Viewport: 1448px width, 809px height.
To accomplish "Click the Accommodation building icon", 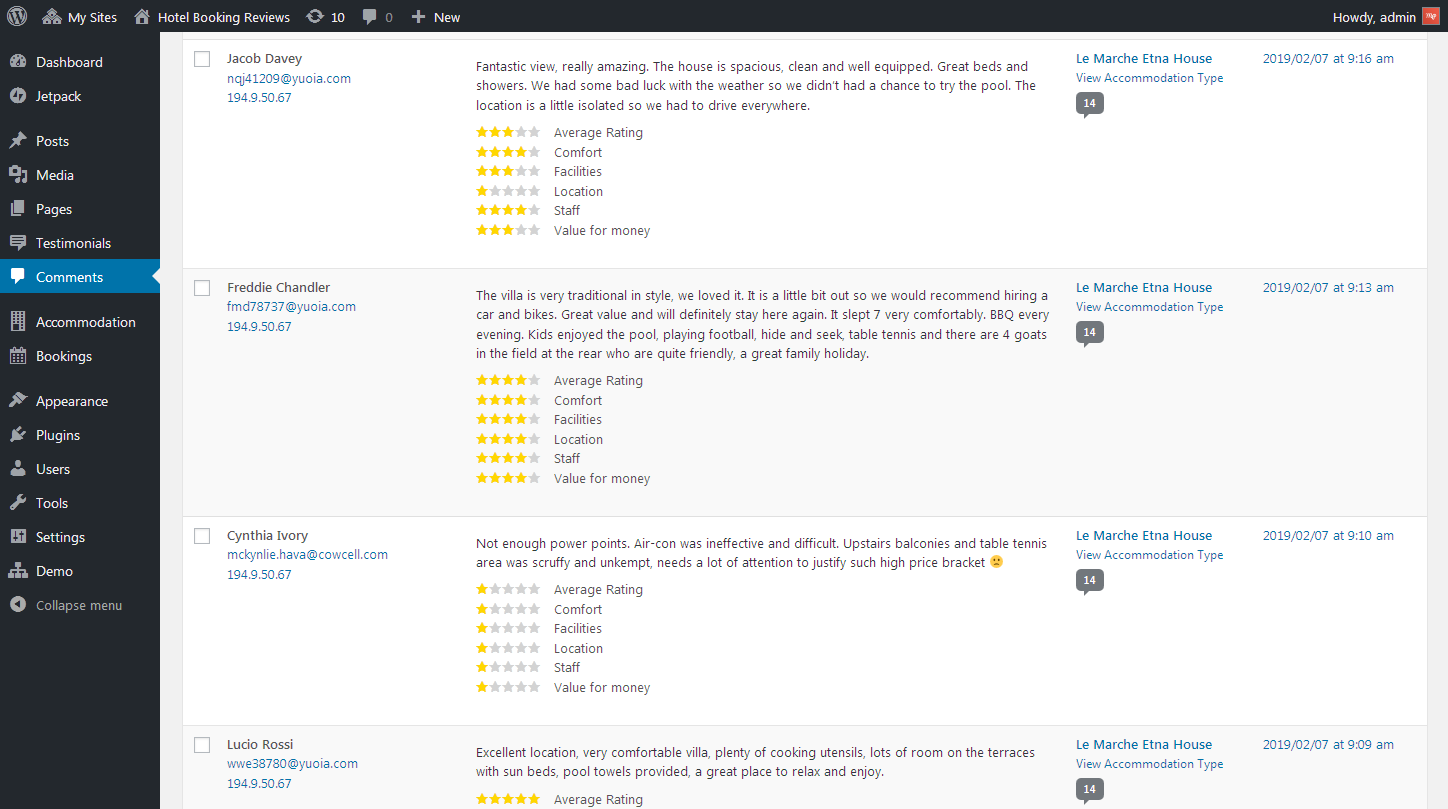I will [18, 322].
